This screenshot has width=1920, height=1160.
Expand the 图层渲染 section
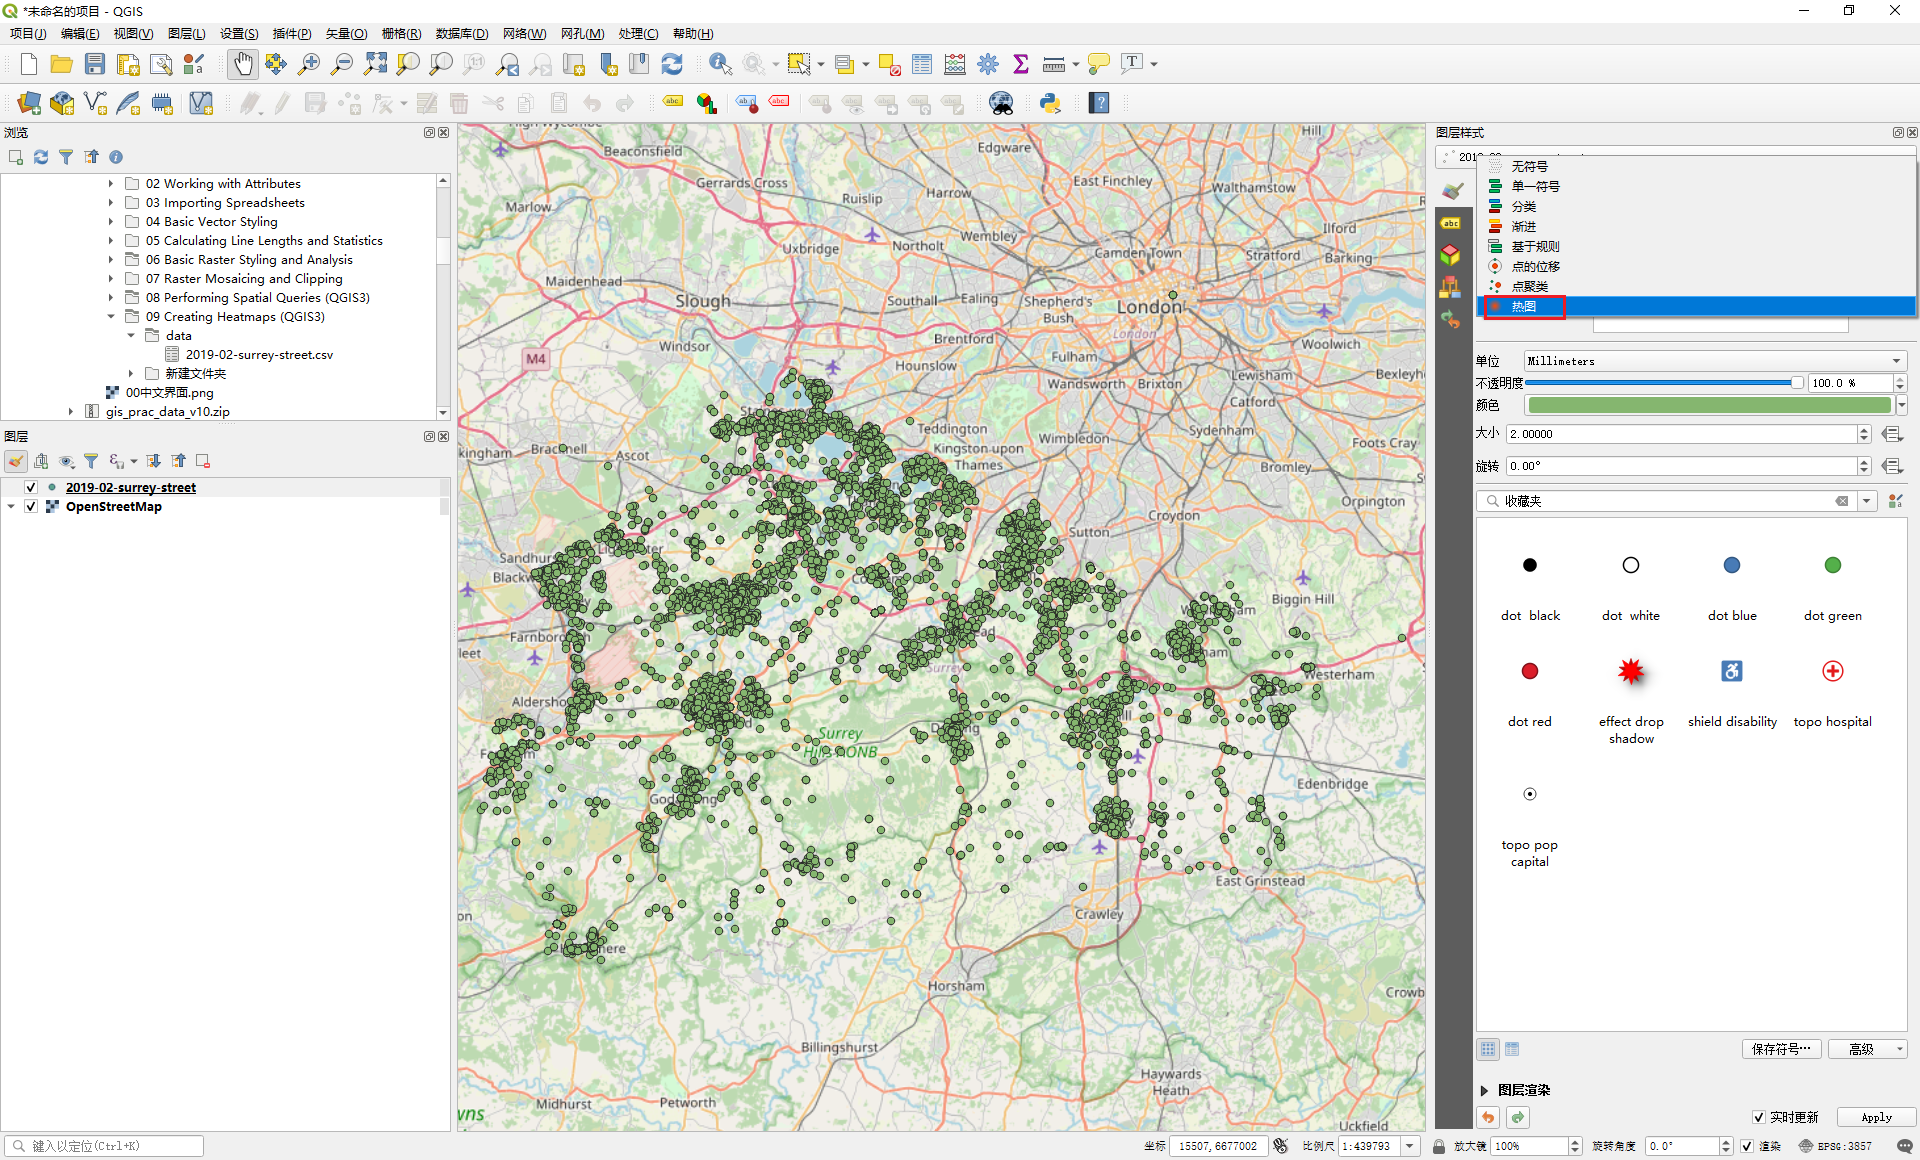1485,1090
